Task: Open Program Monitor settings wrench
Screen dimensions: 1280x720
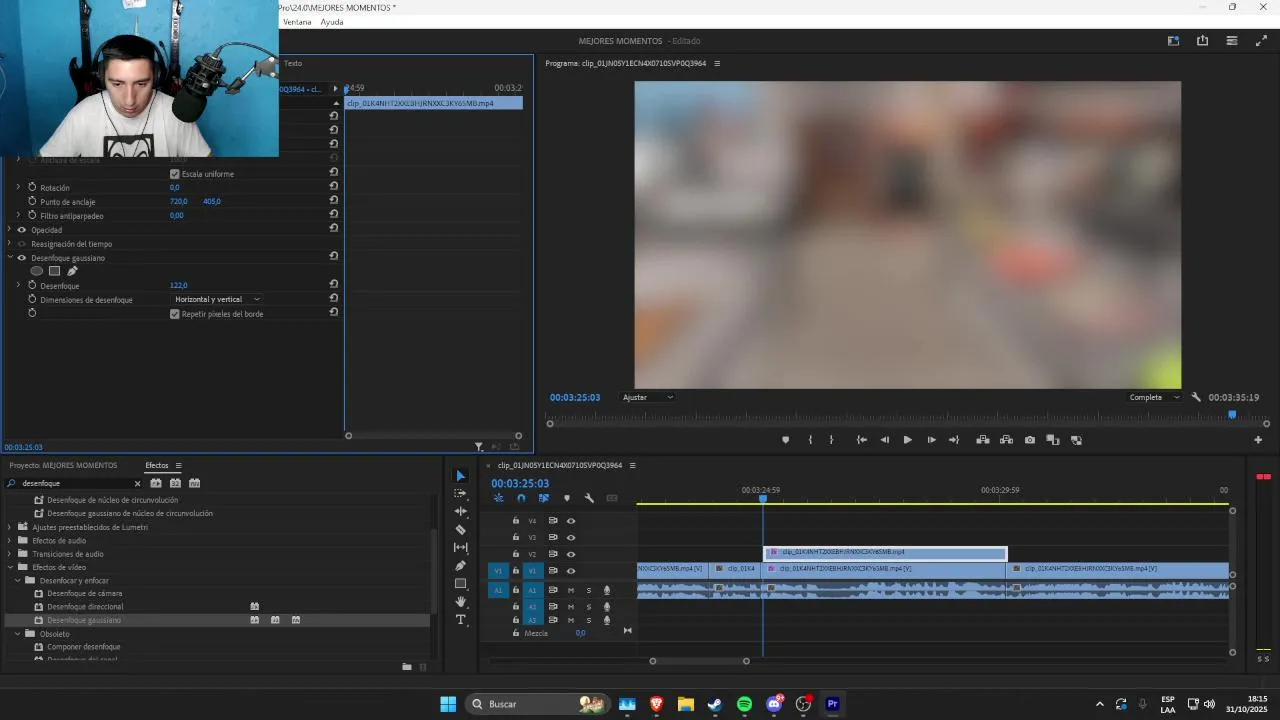Action: [1196, 397]
